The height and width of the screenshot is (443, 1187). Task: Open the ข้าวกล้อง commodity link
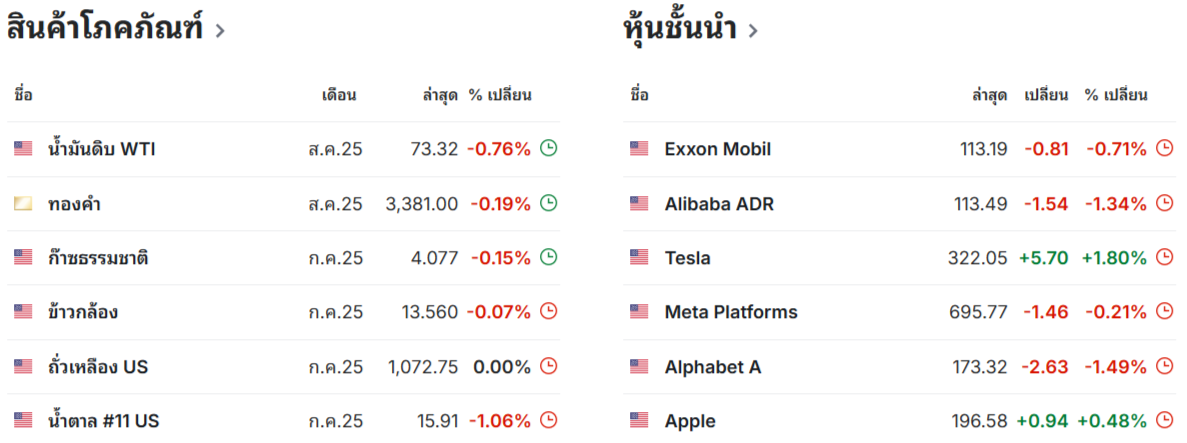(x=83, y=311)
